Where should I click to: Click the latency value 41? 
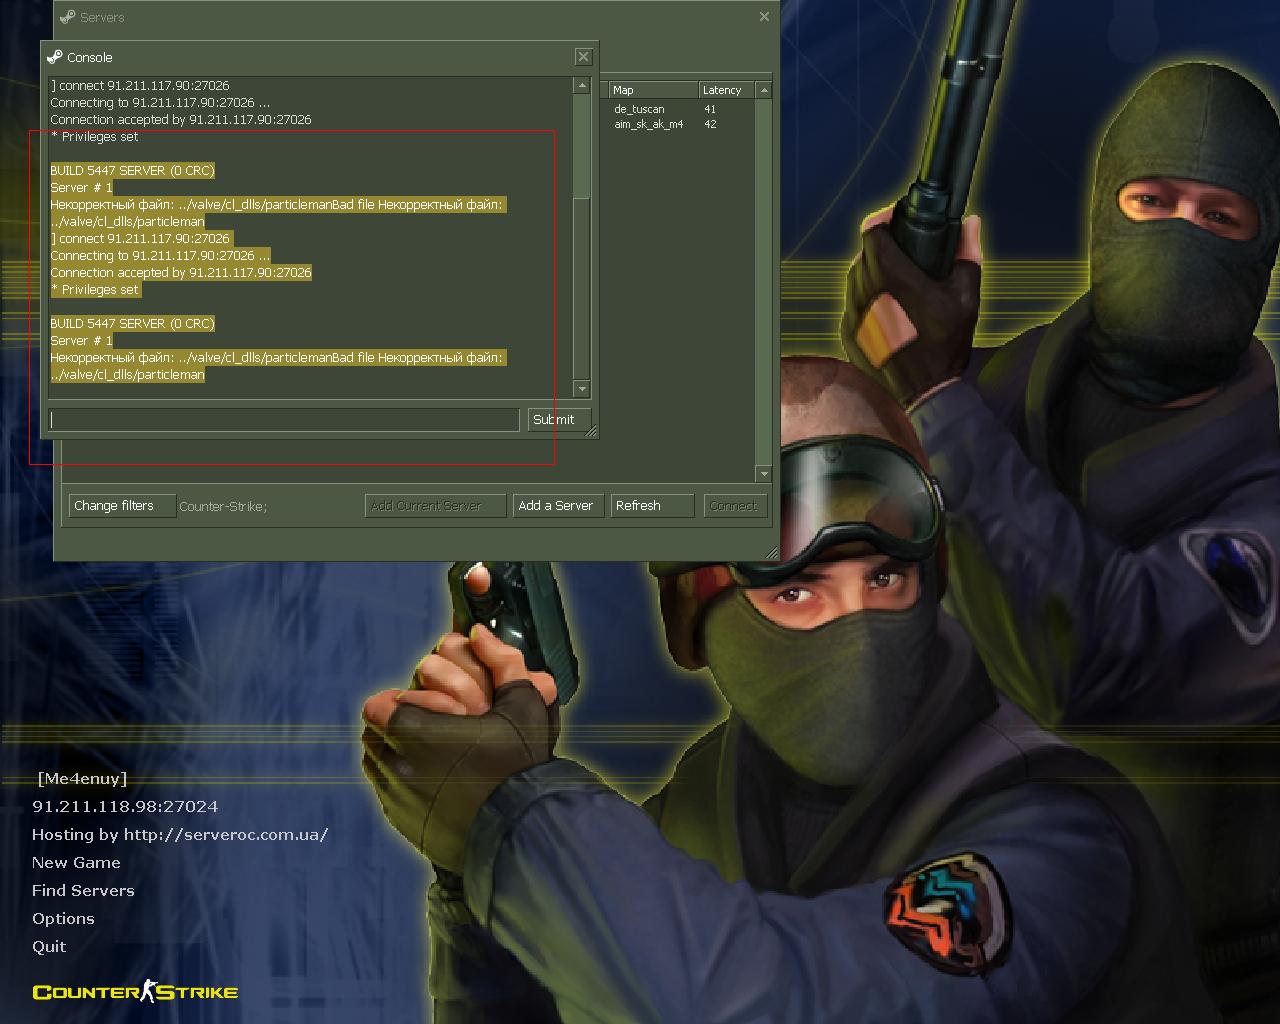coord(710,109)
